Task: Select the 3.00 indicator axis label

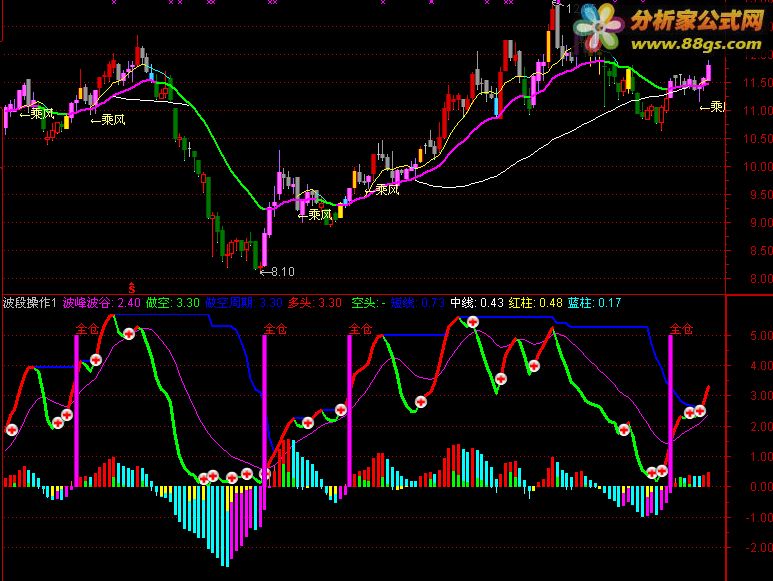Action: (760, 396)
